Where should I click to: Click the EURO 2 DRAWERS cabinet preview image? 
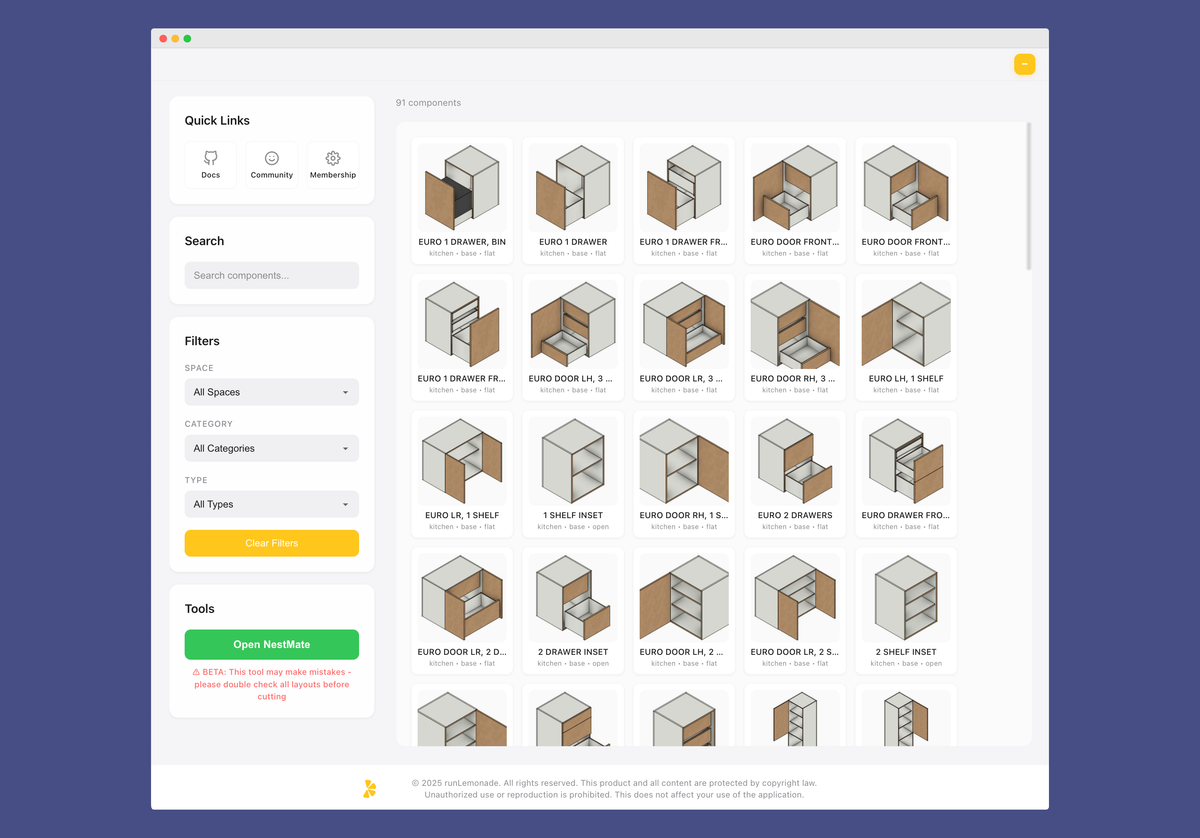coord(794,458)
